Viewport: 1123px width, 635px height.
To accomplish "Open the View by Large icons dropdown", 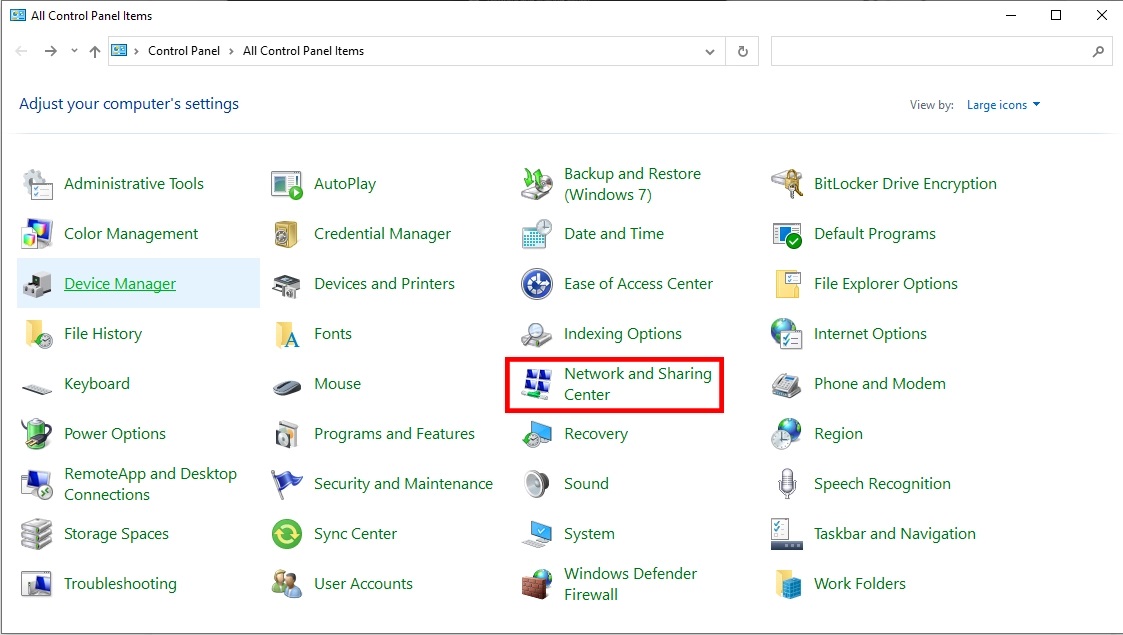I will (1003, 105).
